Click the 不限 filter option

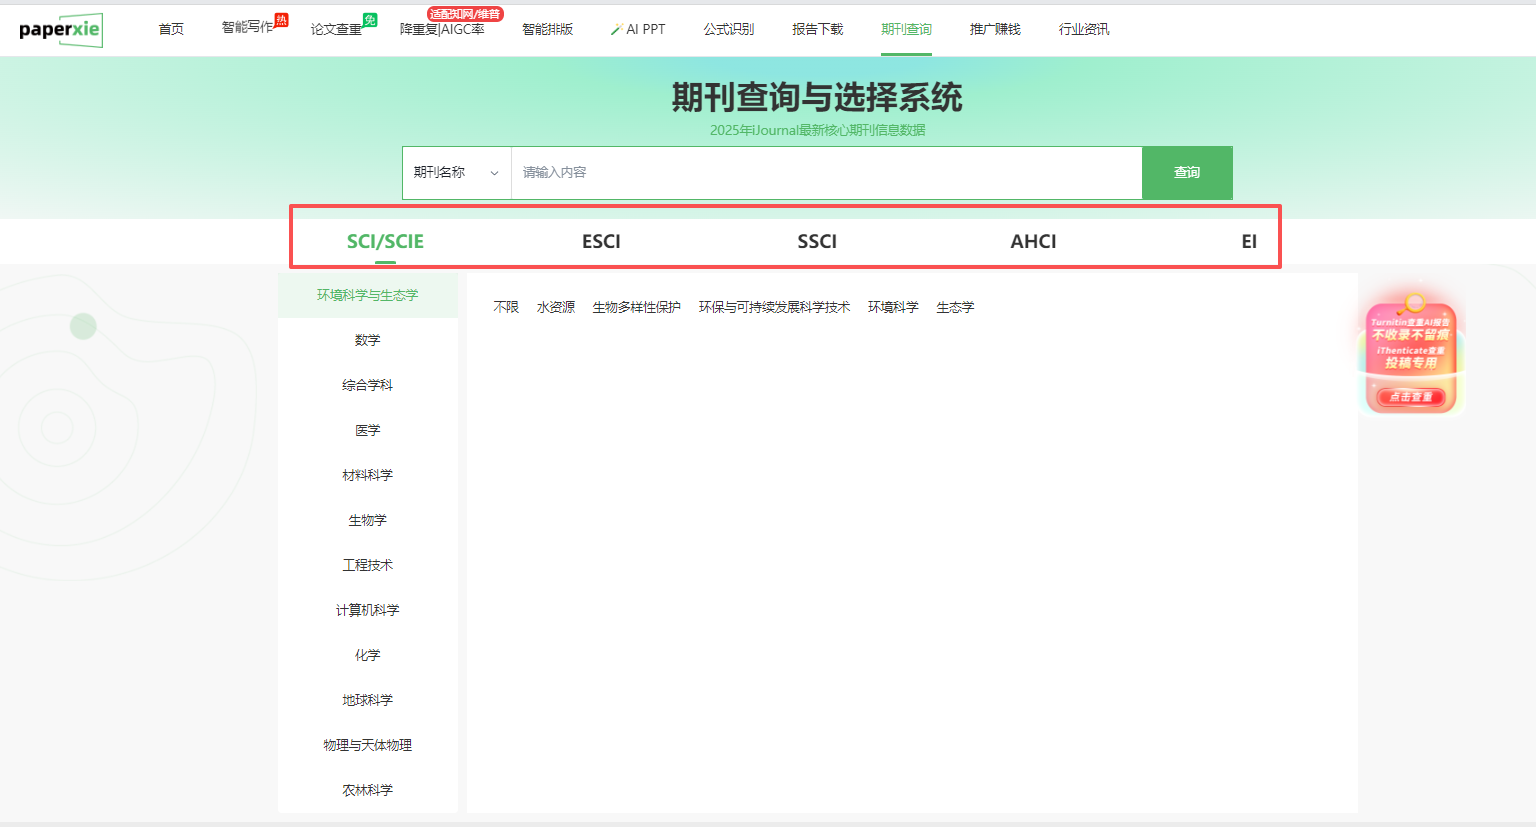tap(506, 307)
